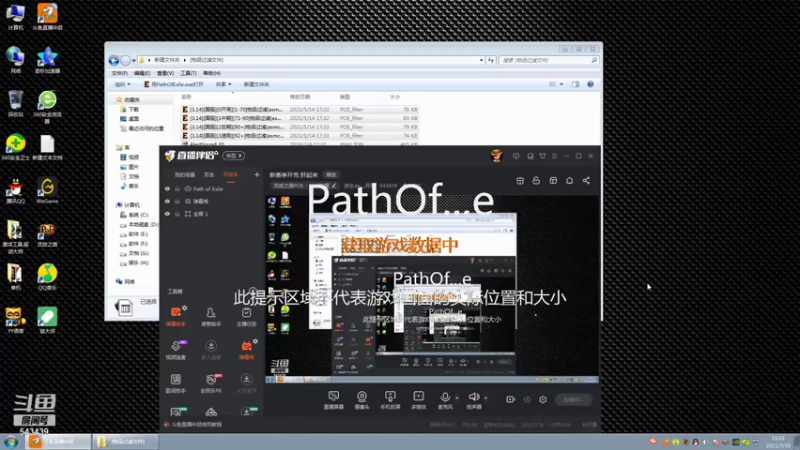Screen dimensions: 800x450
Task: Click the grey broadcast status button
Action: tap(574, 399)
